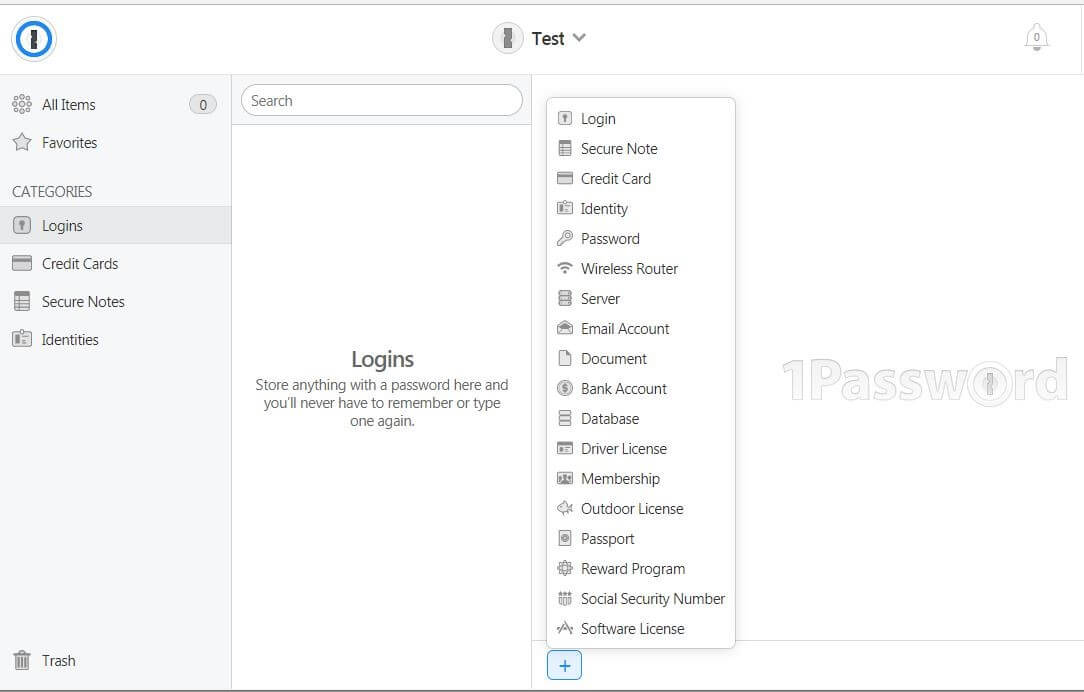
Task: Click the Software License icon
Action: coord(565,628)
